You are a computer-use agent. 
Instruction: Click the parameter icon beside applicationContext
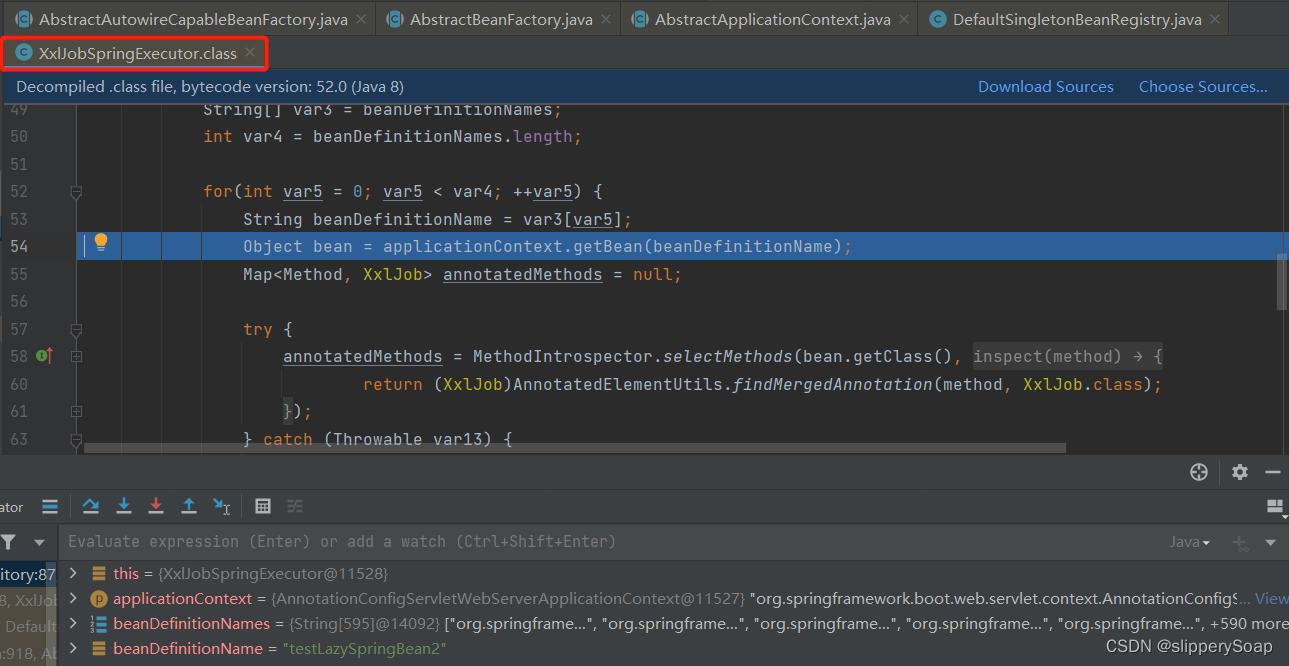(99, 599)
